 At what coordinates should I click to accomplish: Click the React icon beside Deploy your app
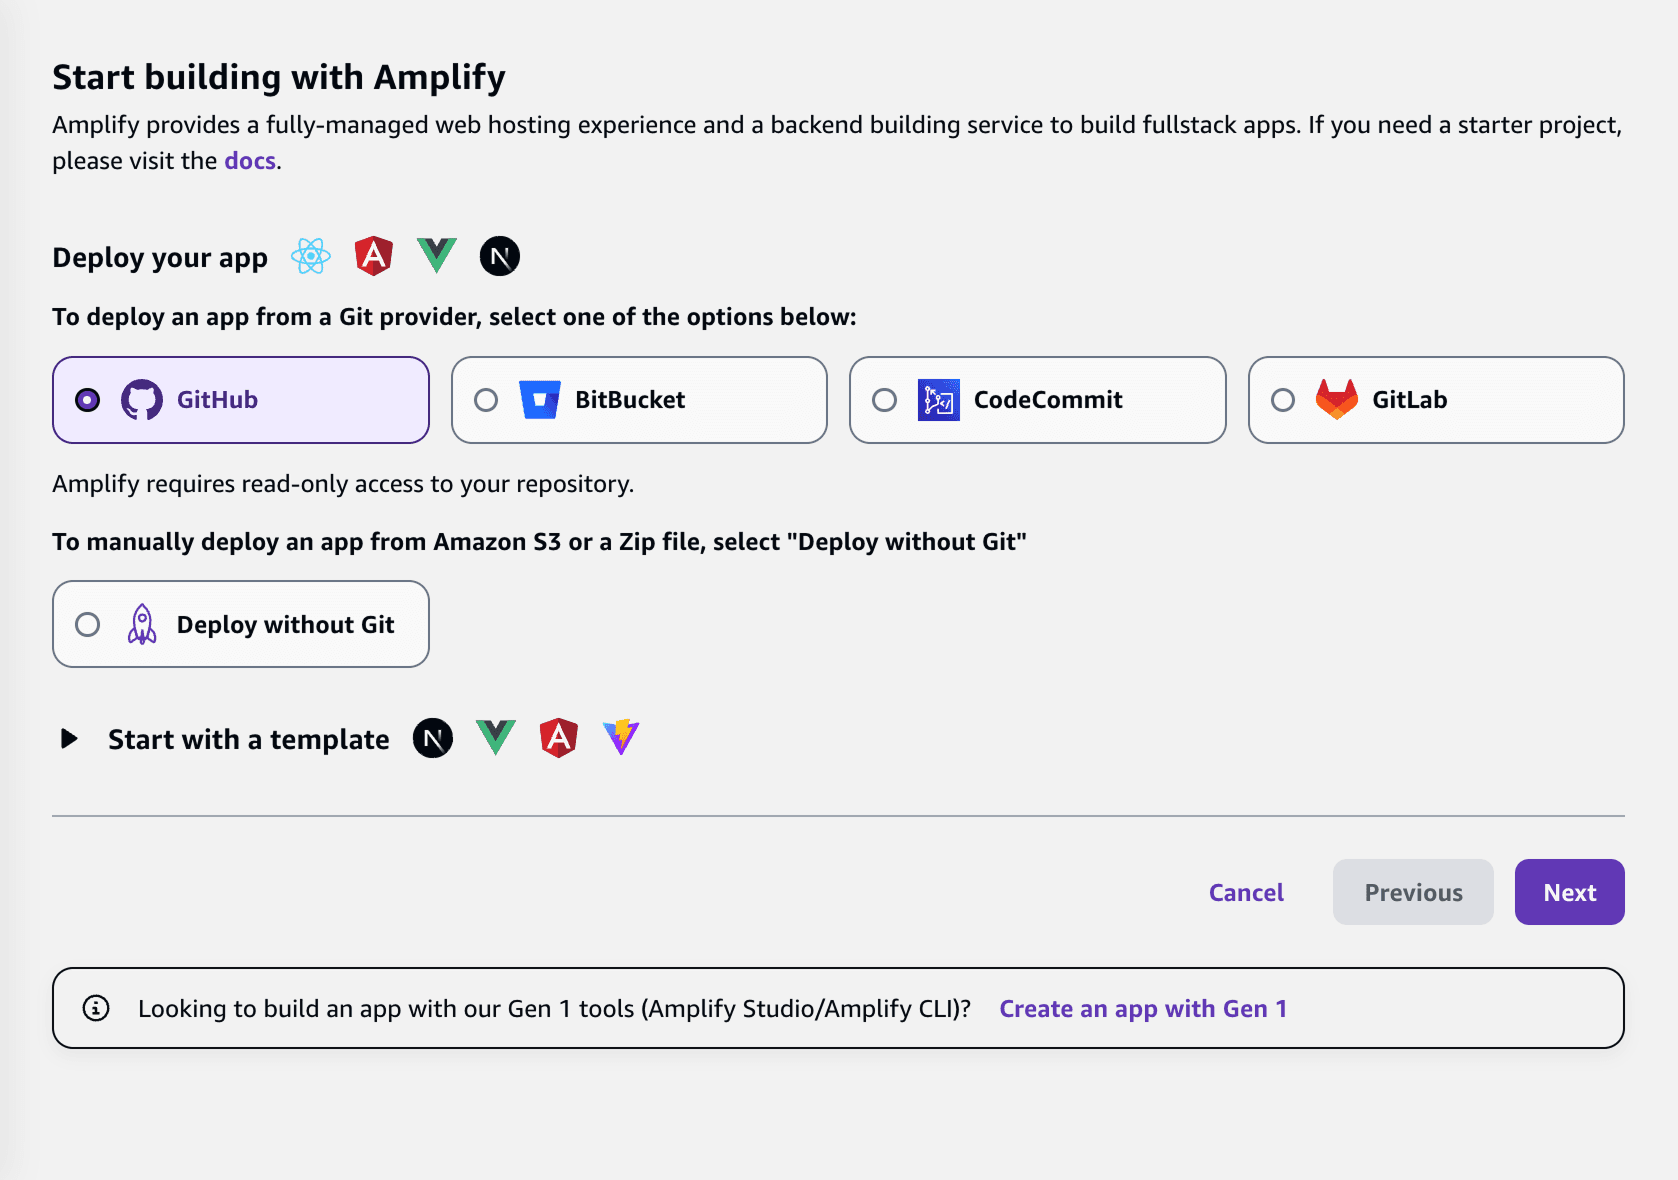pyautogui.click(x=311, y=257)
